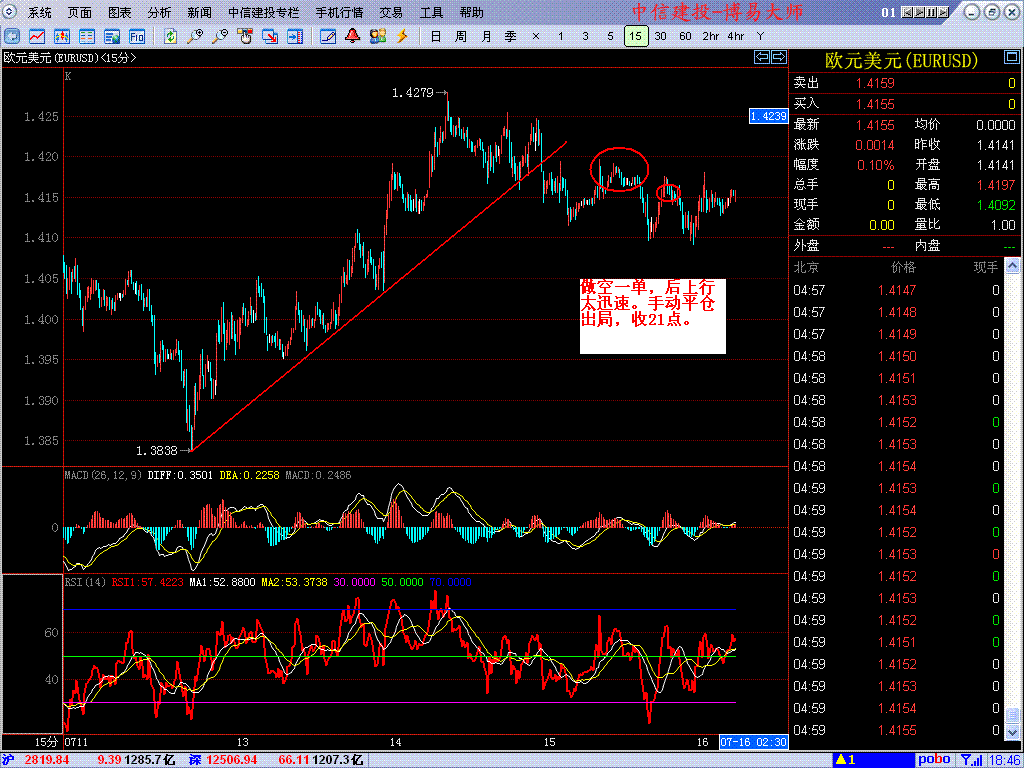The image size is (1024, 768).
Task: Click the 07-16 02:30 date marker
Action: click(x=754, y=743)
